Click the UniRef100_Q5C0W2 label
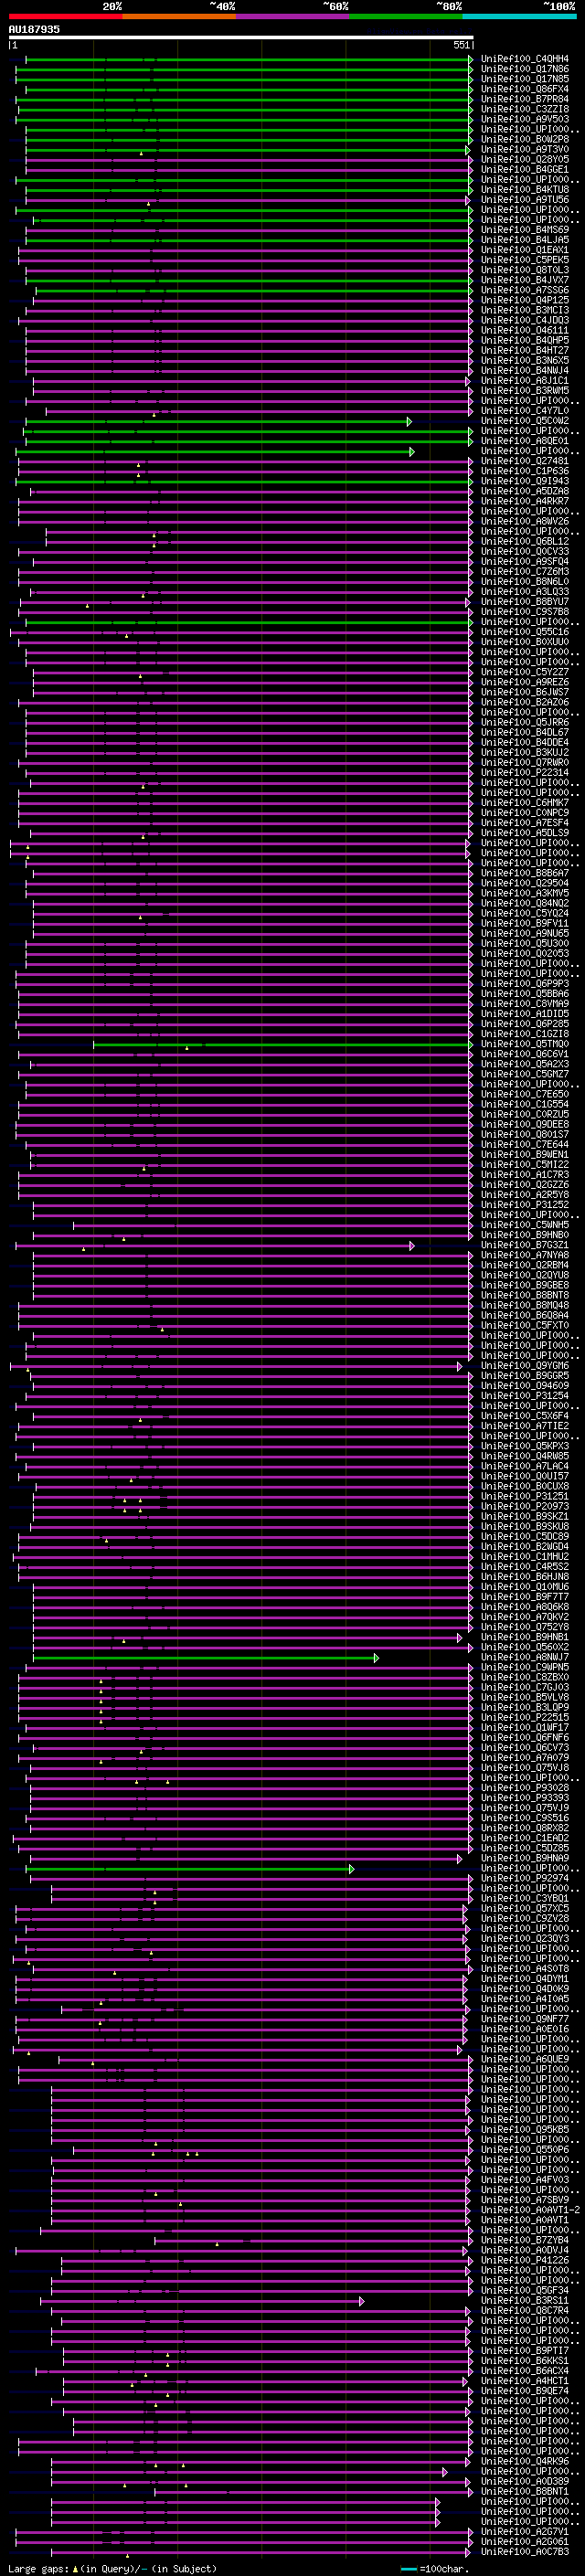The height and width of the screenshot is (2576, 585). click(x=525, y=421)
